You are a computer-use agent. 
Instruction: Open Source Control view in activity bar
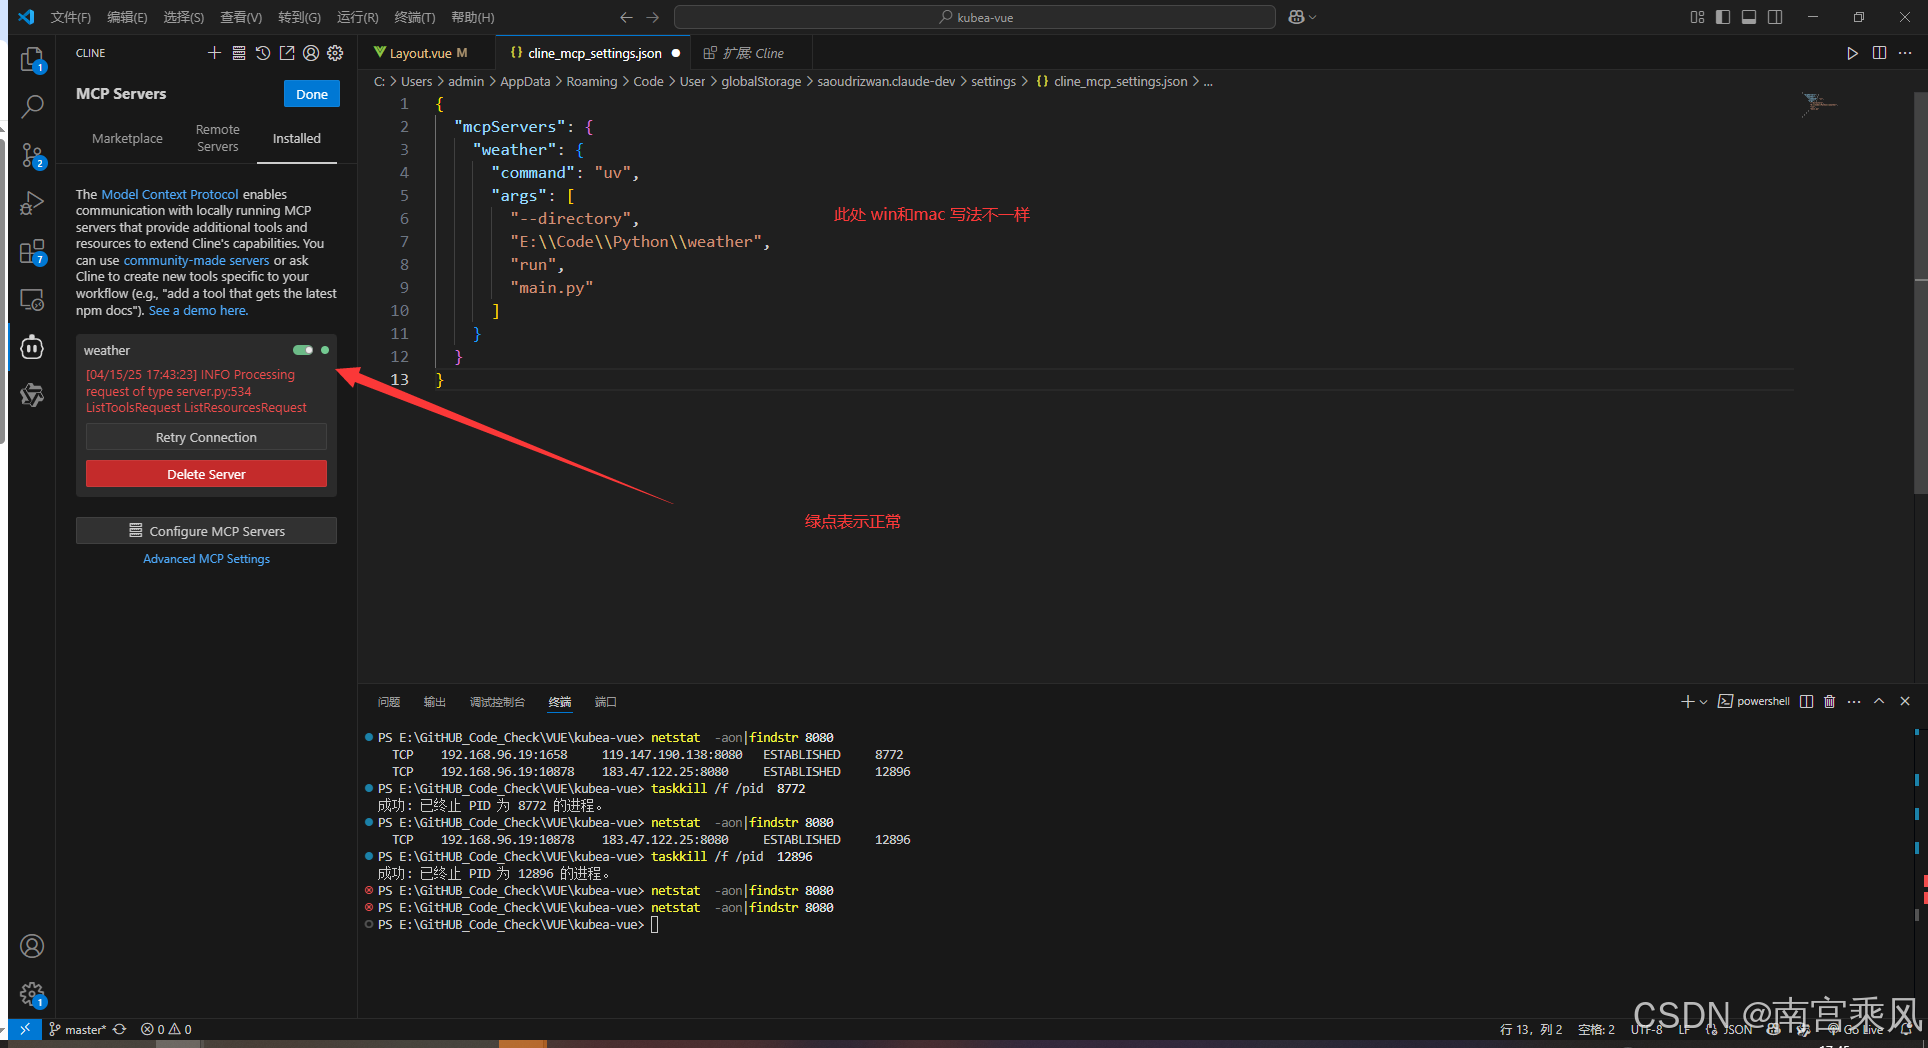(32, 155)
